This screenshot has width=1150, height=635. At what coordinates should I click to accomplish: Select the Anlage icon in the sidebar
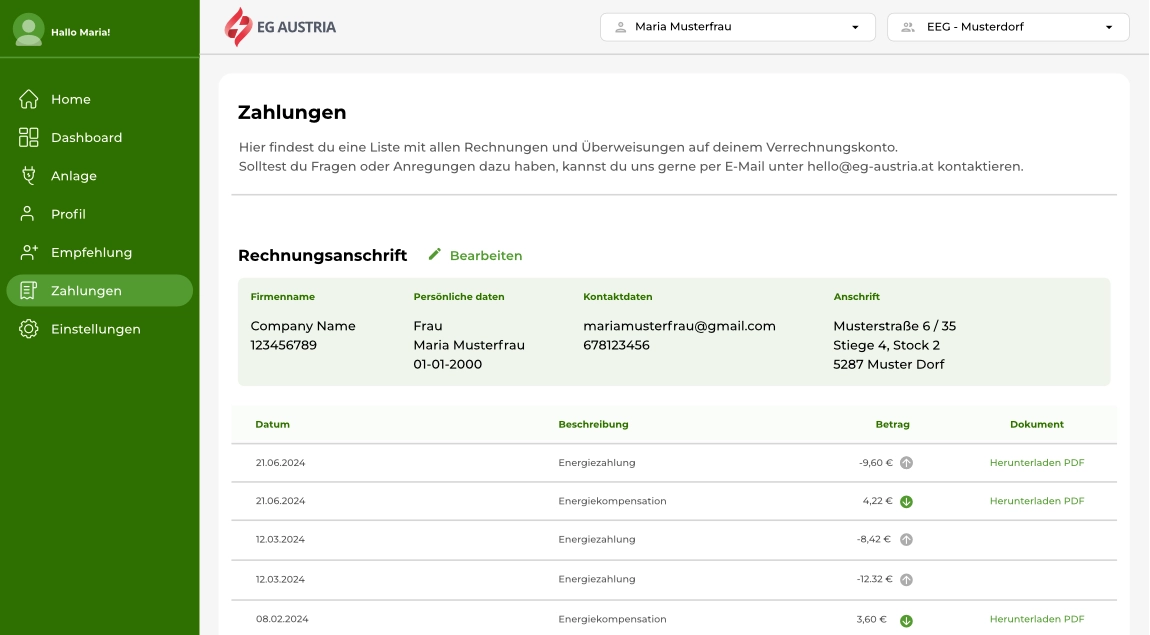tap(27, 175)
